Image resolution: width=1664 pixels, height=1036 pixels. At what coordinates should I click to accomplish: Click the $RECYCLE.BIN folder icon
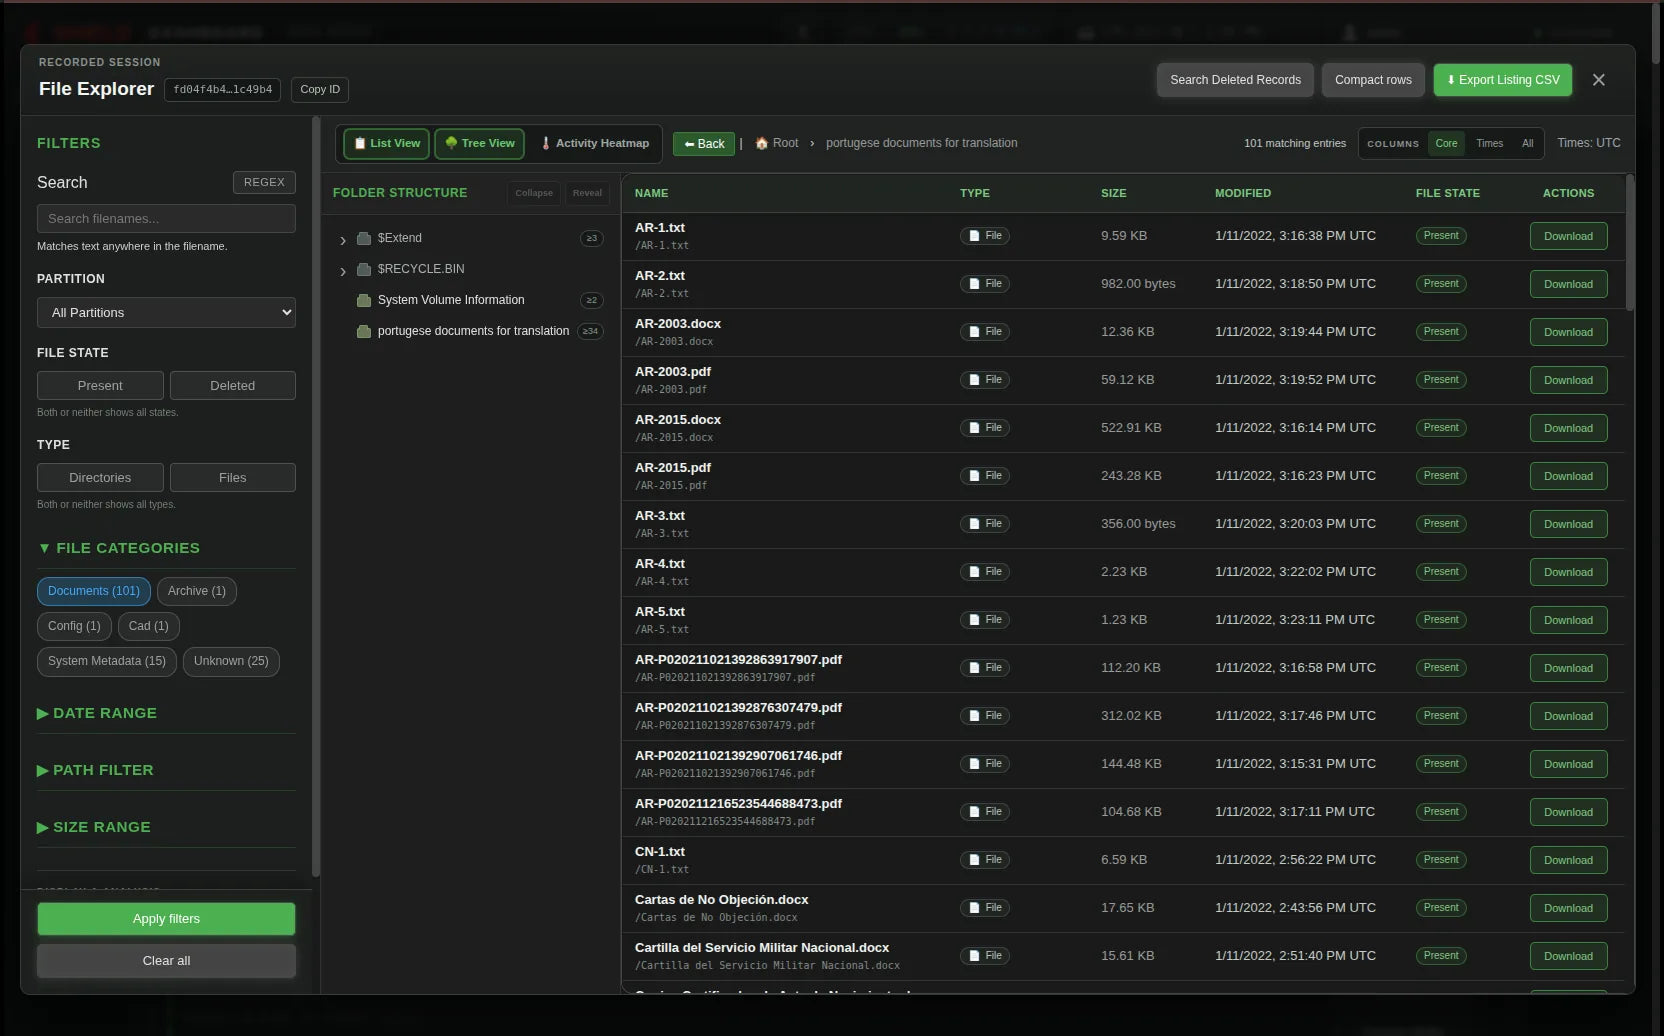pyautogui.click(x=364, y=269)
